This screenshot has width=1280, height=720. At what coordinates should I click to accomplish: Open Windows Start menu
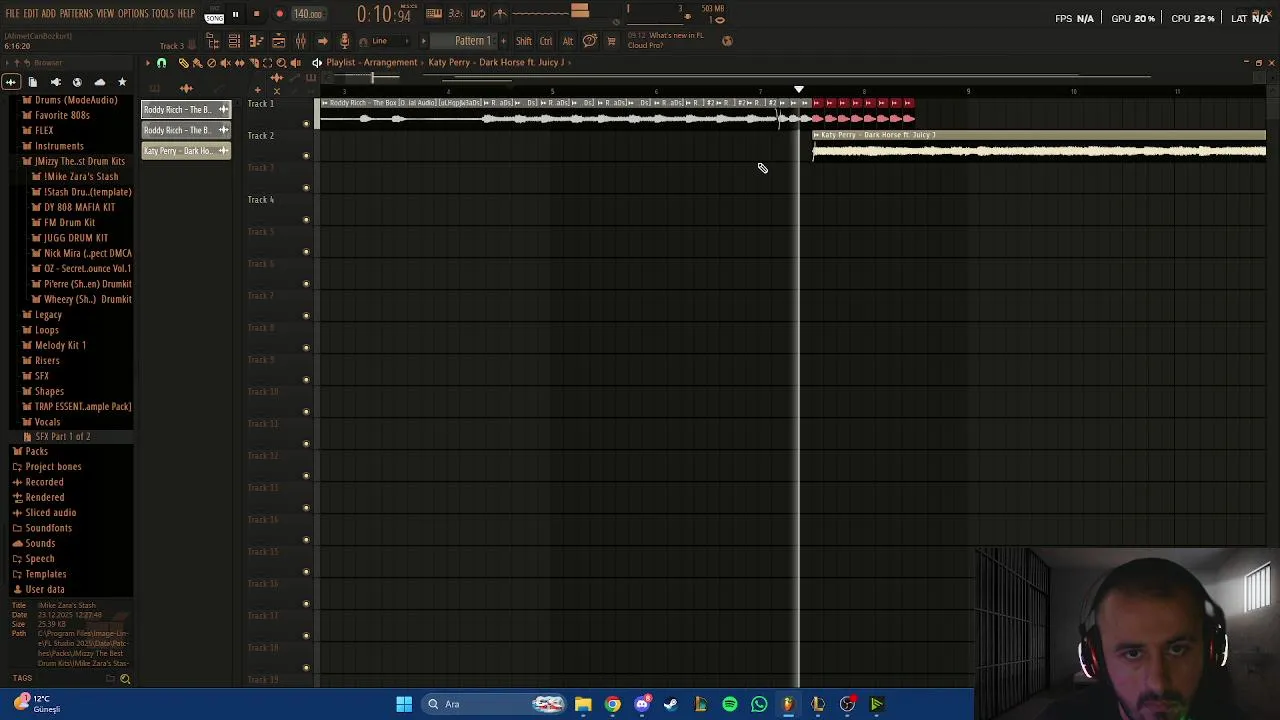[x=404, y=704]
